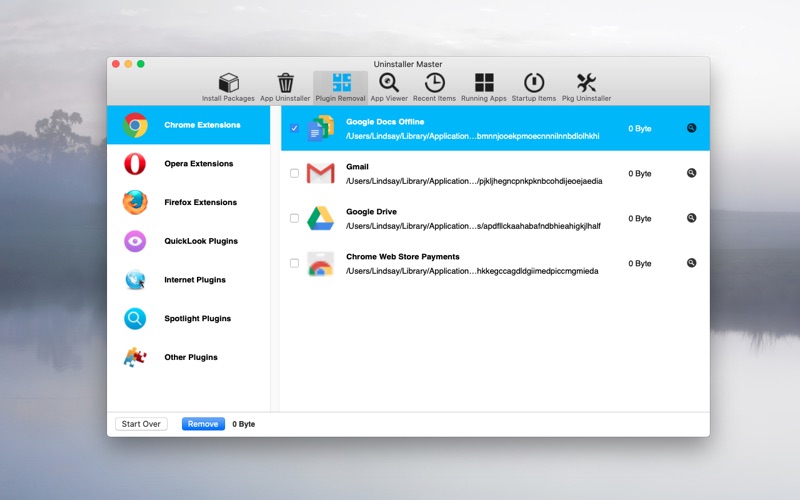This screenshot has height=500, width=800.
Task: Click the Google Docs Offline path text
Action: click(472, 136)
